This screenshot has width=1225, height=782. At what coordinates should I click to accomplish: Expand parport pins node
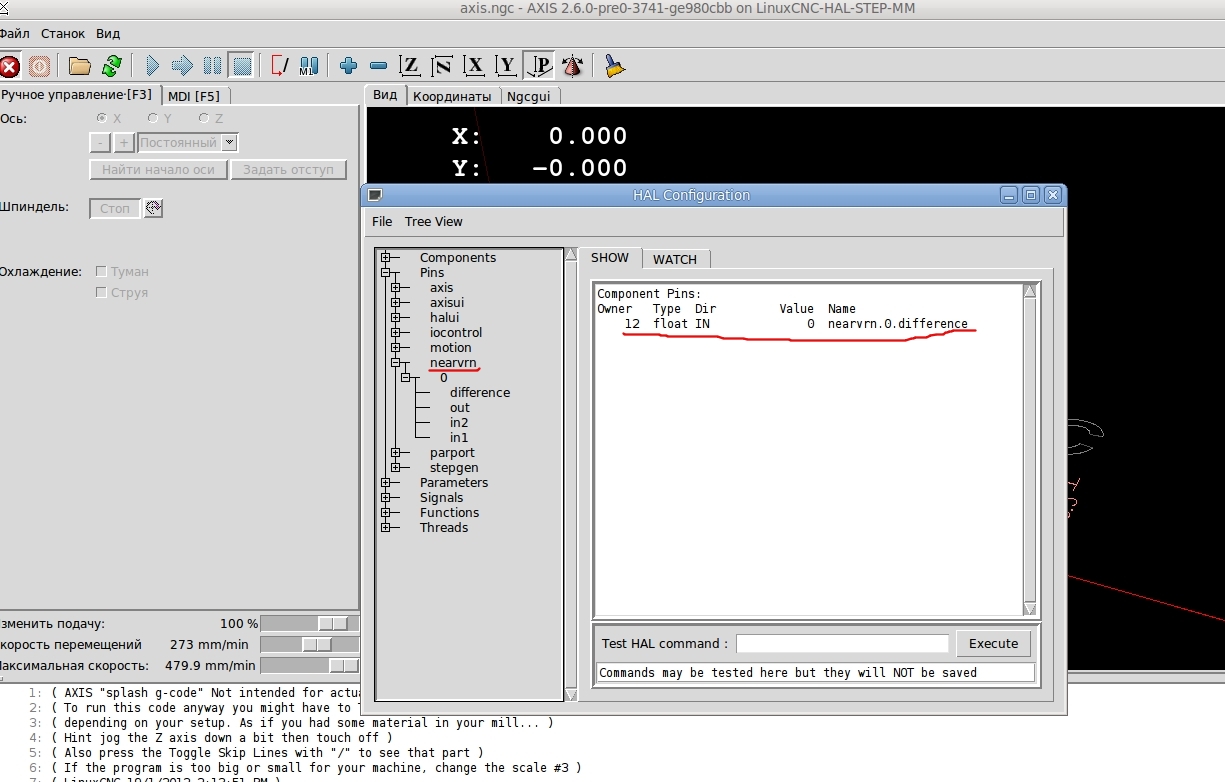coord(395,453)
